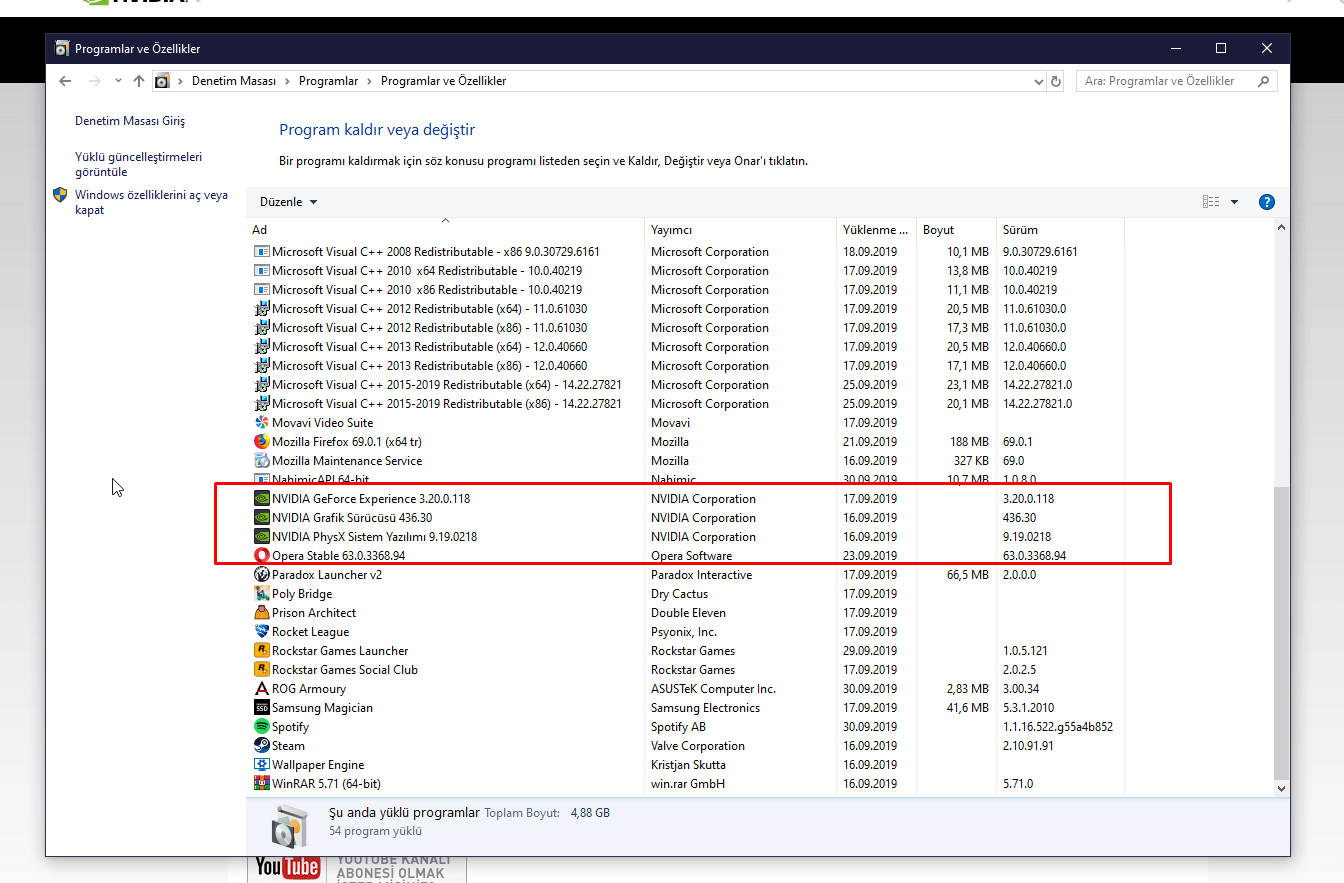This screenshot has height=883, width=1344.
Task: Go back to the previous page
Action: 65,81
